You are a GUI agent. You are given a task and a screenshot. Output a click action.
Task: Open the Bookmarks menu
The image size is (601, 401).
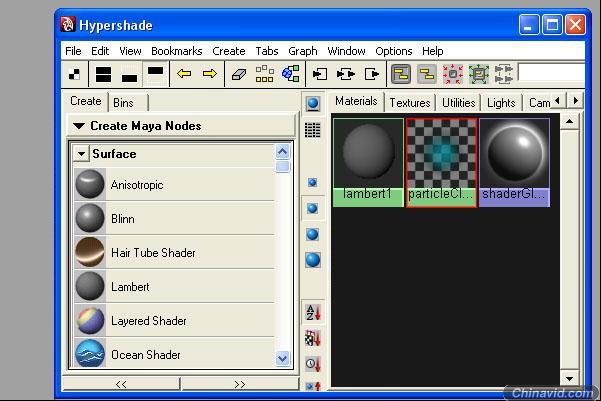click(177, 51)
